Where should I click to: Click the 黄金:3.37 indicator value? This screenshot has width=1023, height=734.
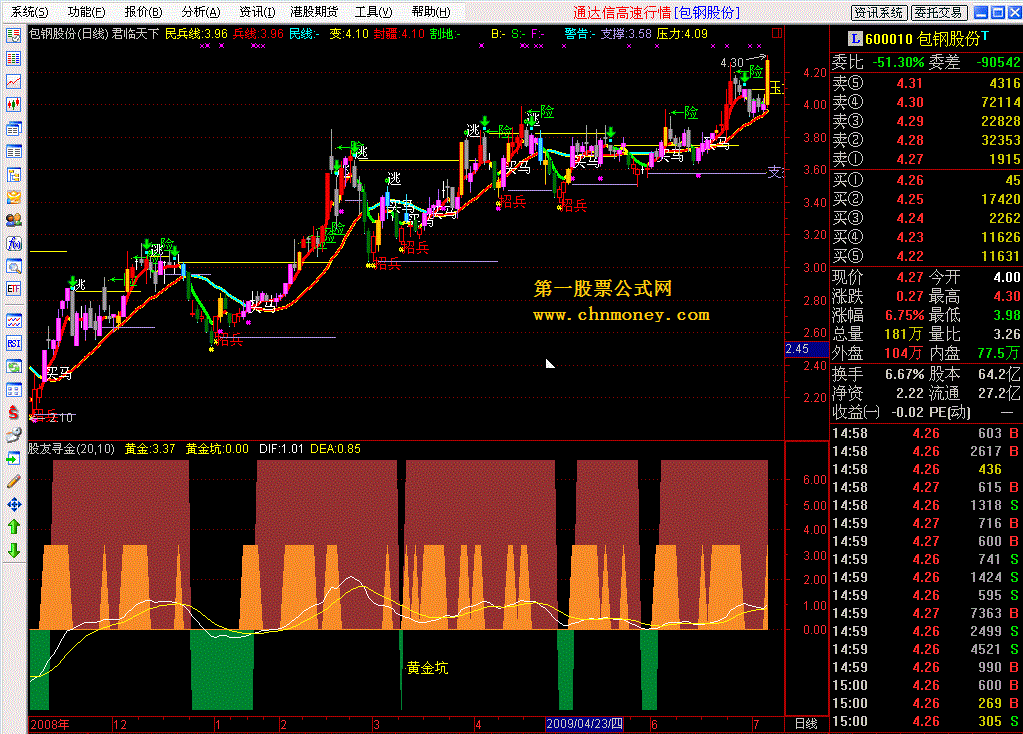[150, 449]
